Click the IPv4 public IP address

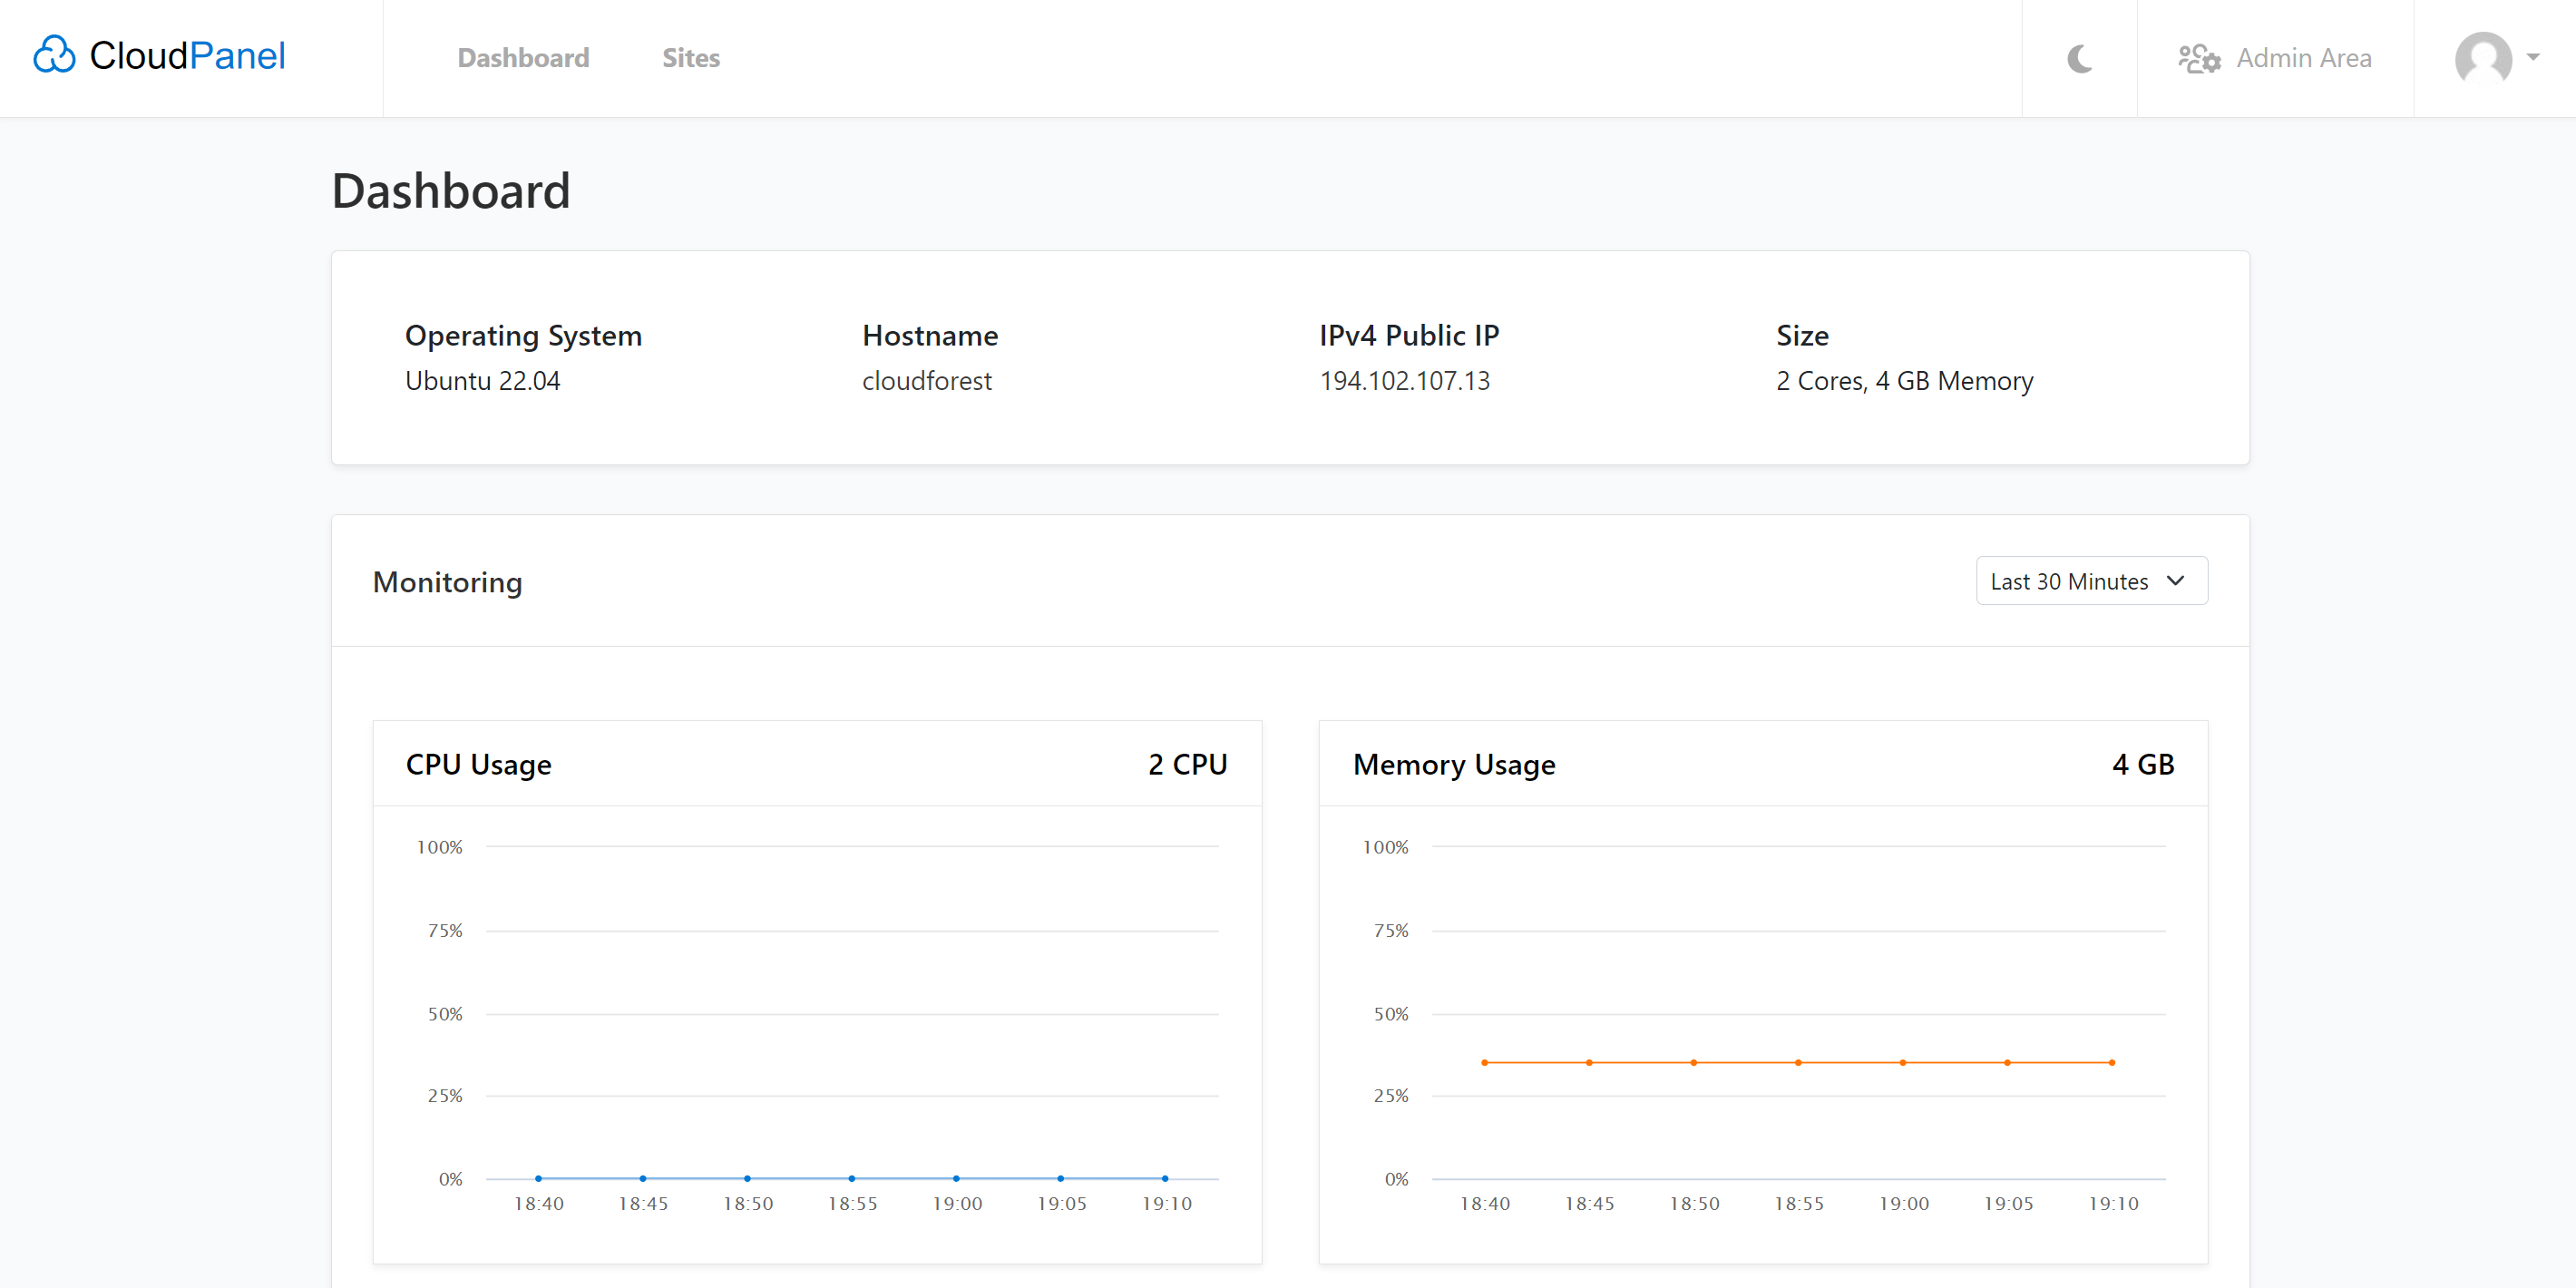tap(1404, 381)
